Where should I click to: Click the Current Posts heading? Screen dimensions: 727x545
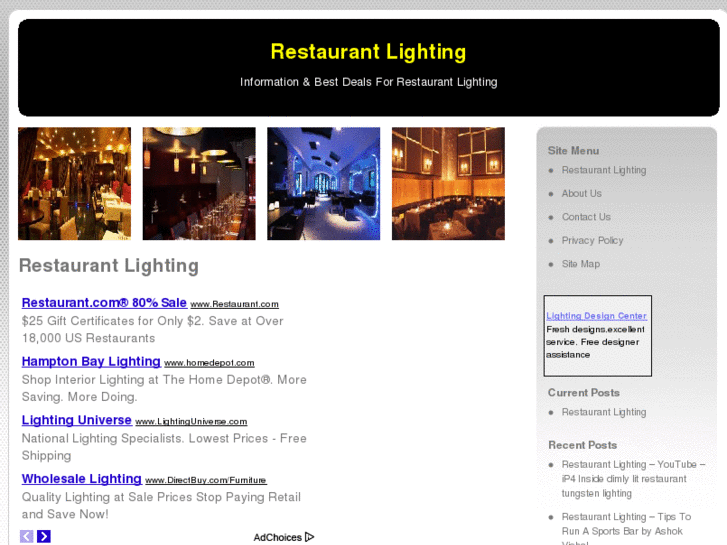583,393
